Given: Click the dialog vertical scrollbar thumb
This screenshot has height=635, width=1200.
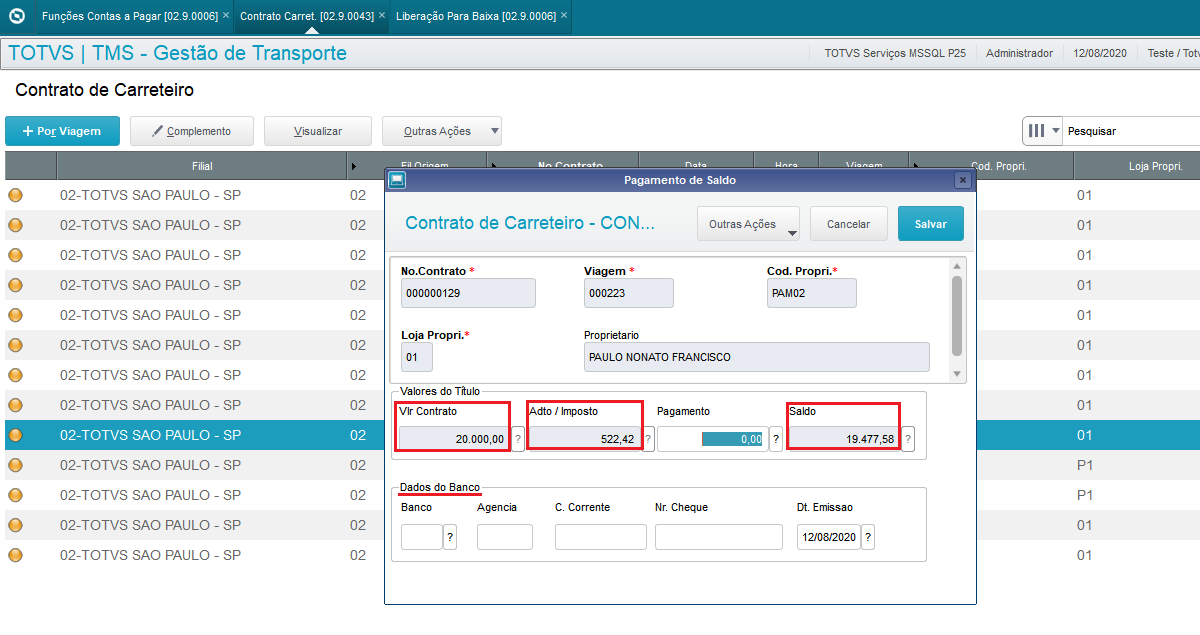Looking at the screenshot, I should point(958,315).
